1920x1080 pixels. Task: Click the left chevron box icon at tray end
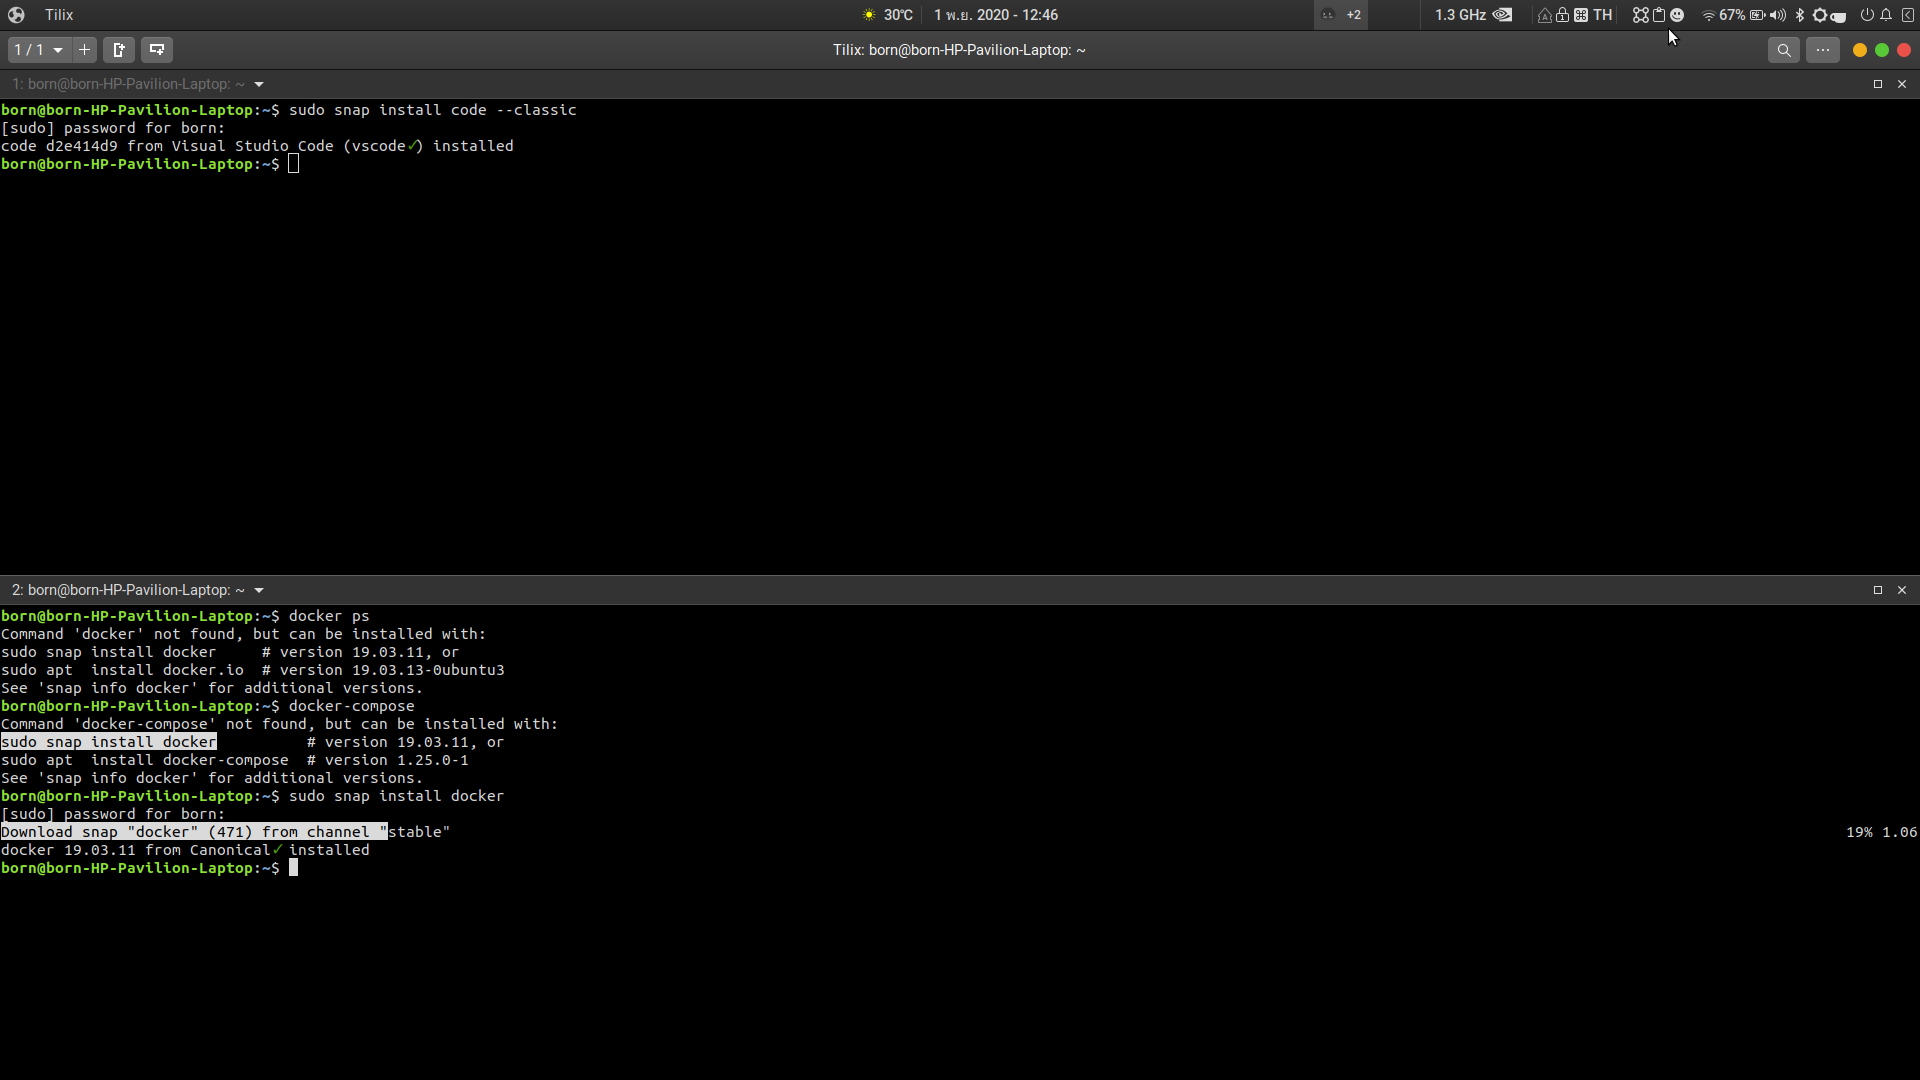(1907, 15)
